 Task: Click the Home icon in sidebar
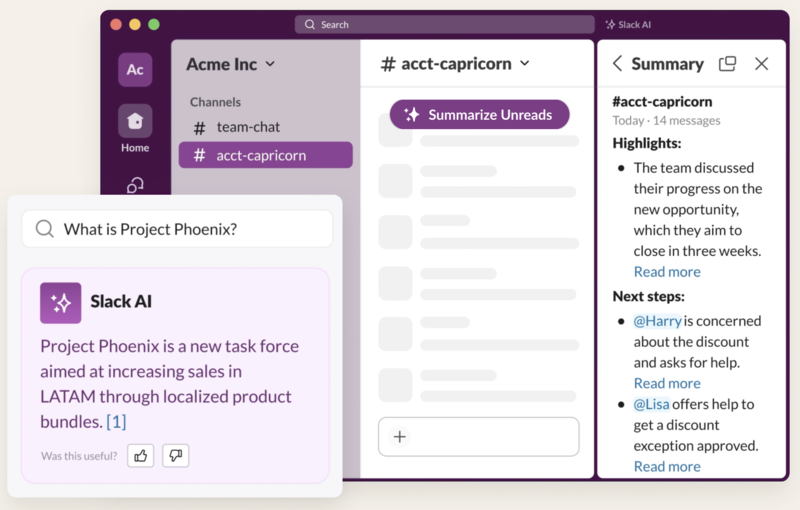135,122
